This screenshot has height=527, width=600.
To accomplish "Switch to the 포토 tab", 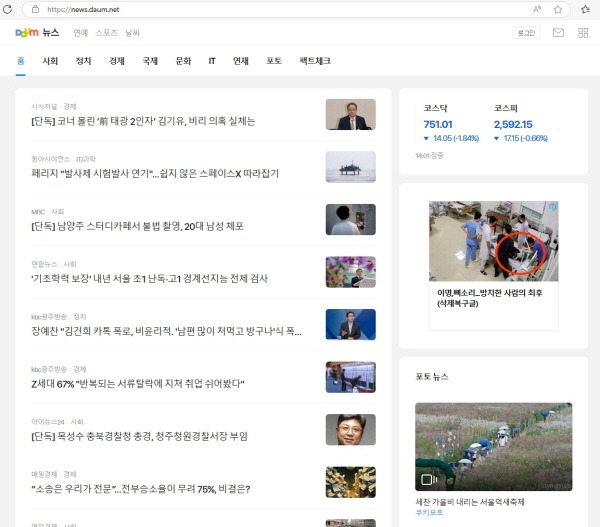I will pos(274,61).
